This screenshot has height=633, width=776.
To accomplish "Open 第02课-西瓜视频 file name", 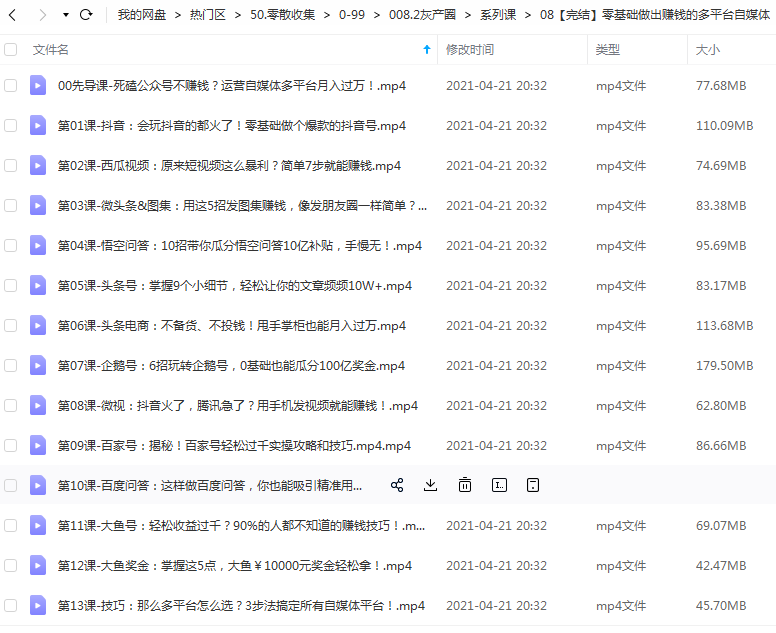I will (229, 166).
